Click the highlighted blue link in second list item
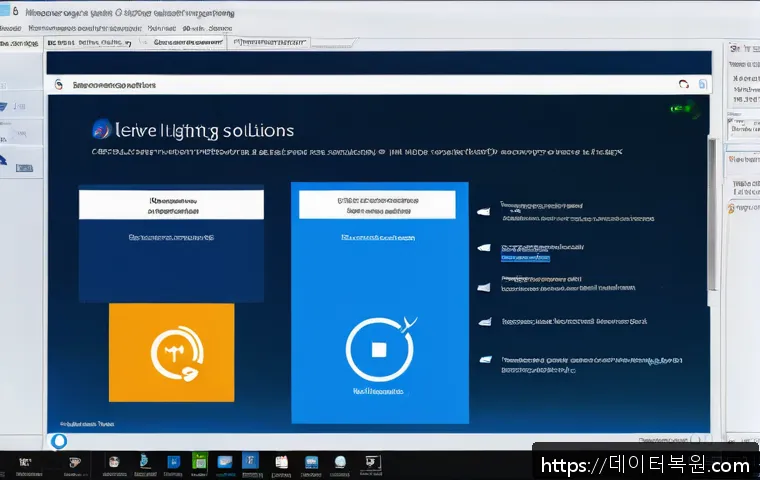This screenshot has width=760, height=480. (526, 257)
